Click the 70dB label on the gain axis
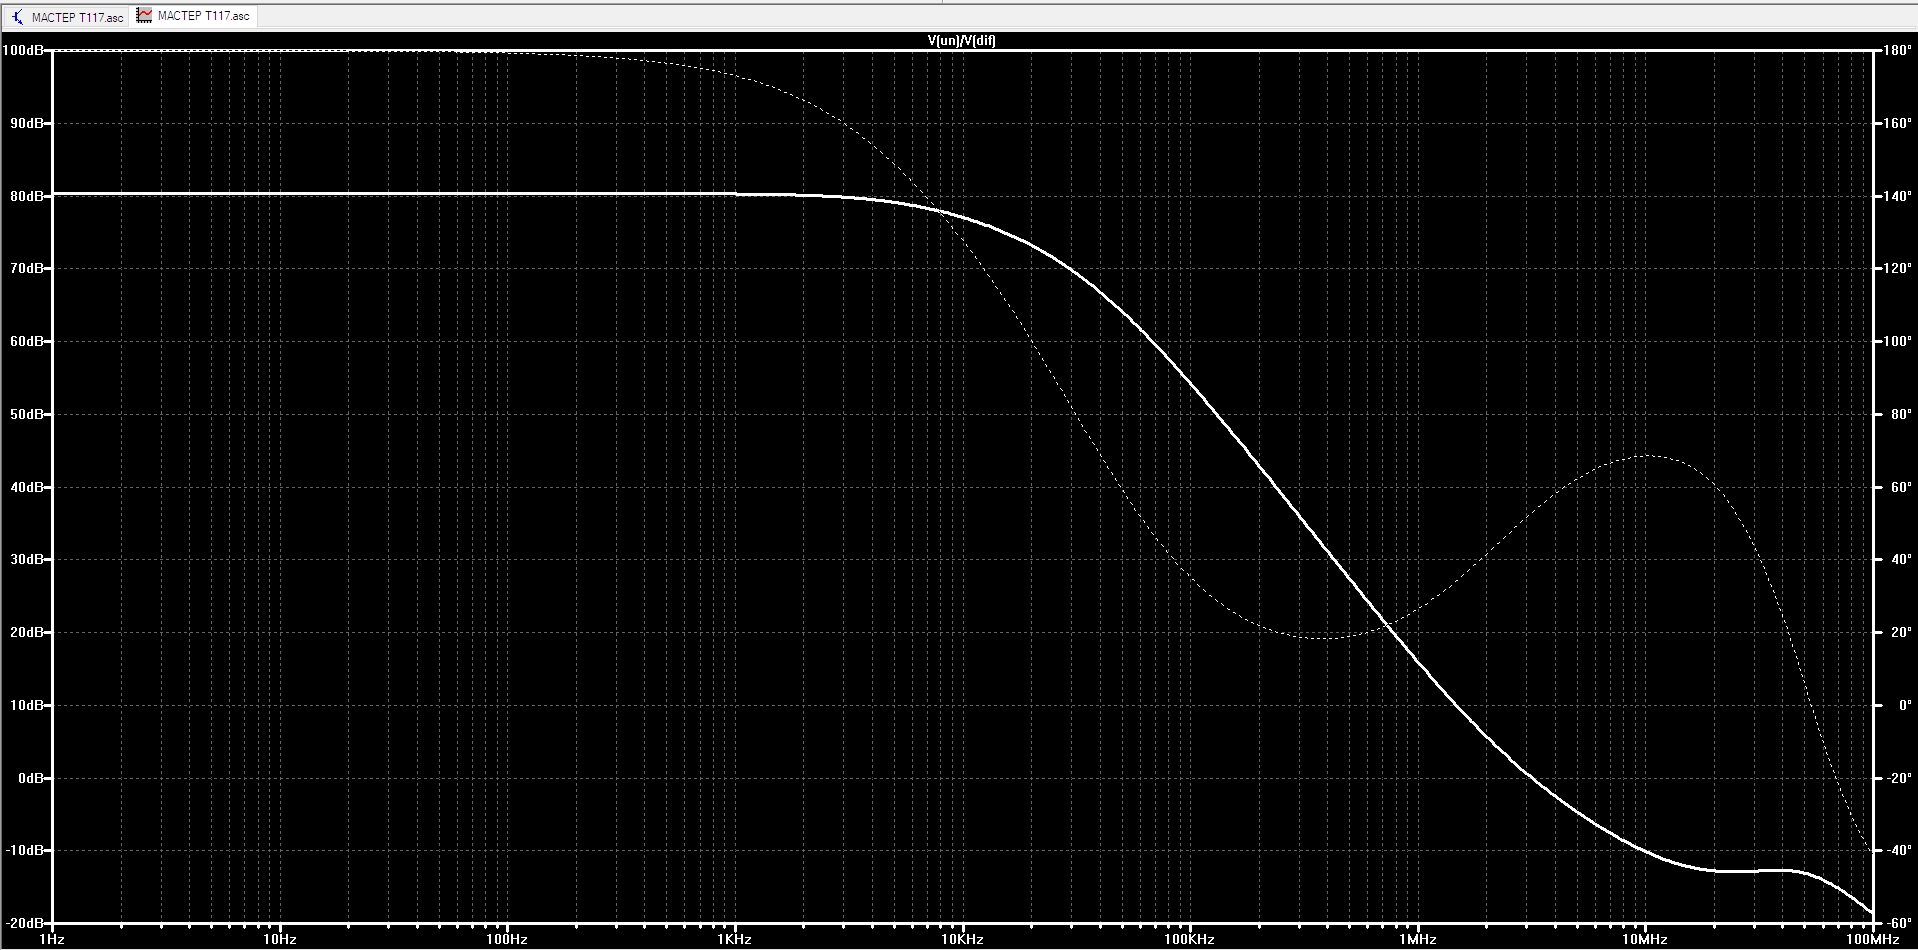 click(27, 268)
